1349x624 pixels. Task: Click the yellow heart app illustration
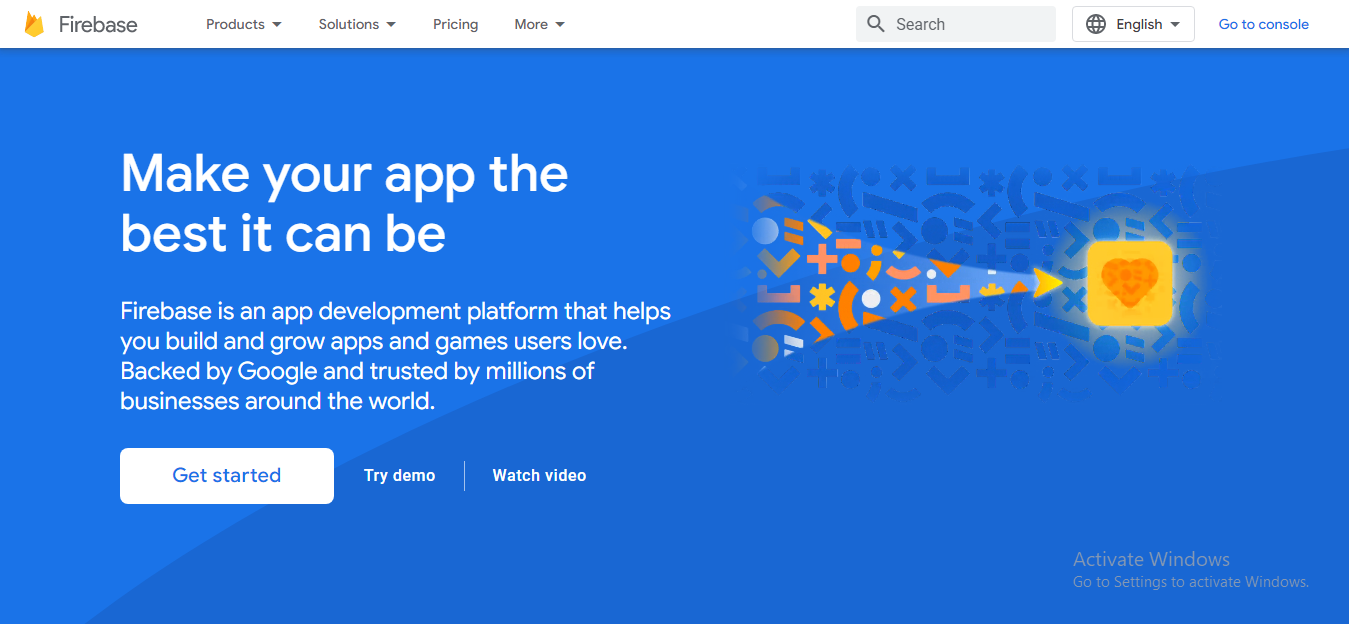1129,283
